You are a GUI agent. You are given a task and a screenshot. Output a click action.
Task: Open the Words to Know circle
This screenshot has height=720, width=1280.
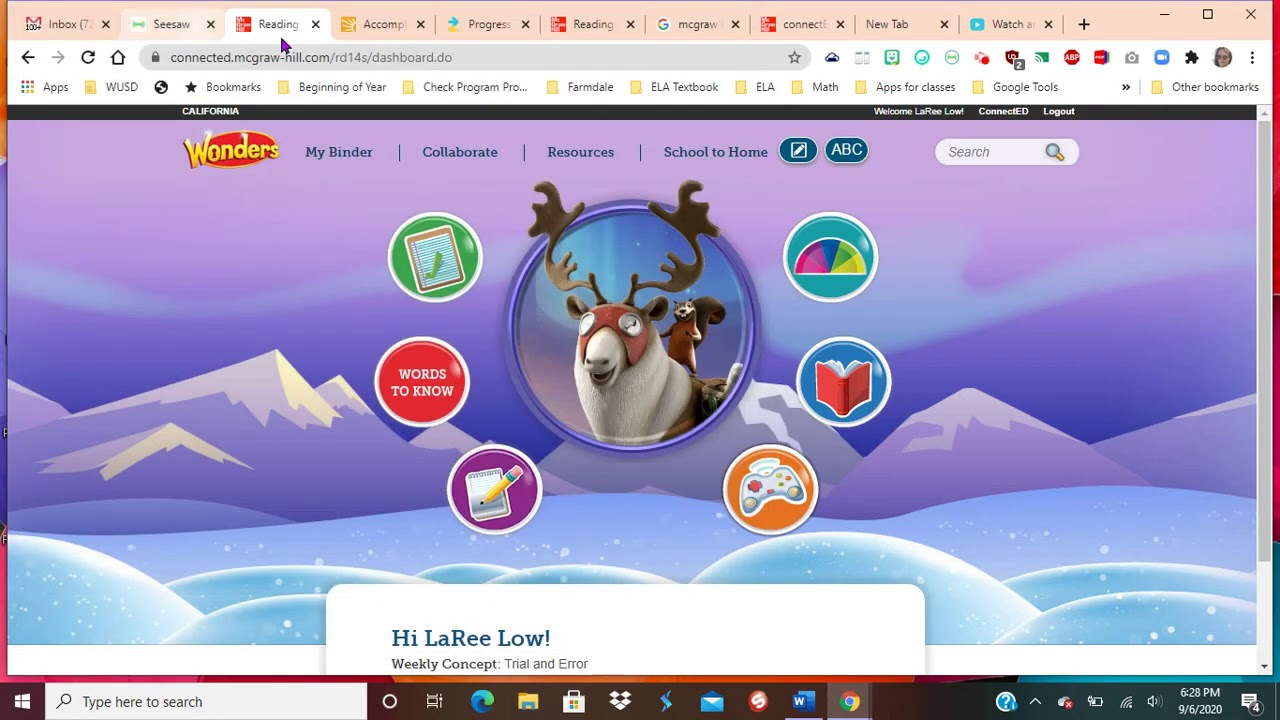(422, 382)
